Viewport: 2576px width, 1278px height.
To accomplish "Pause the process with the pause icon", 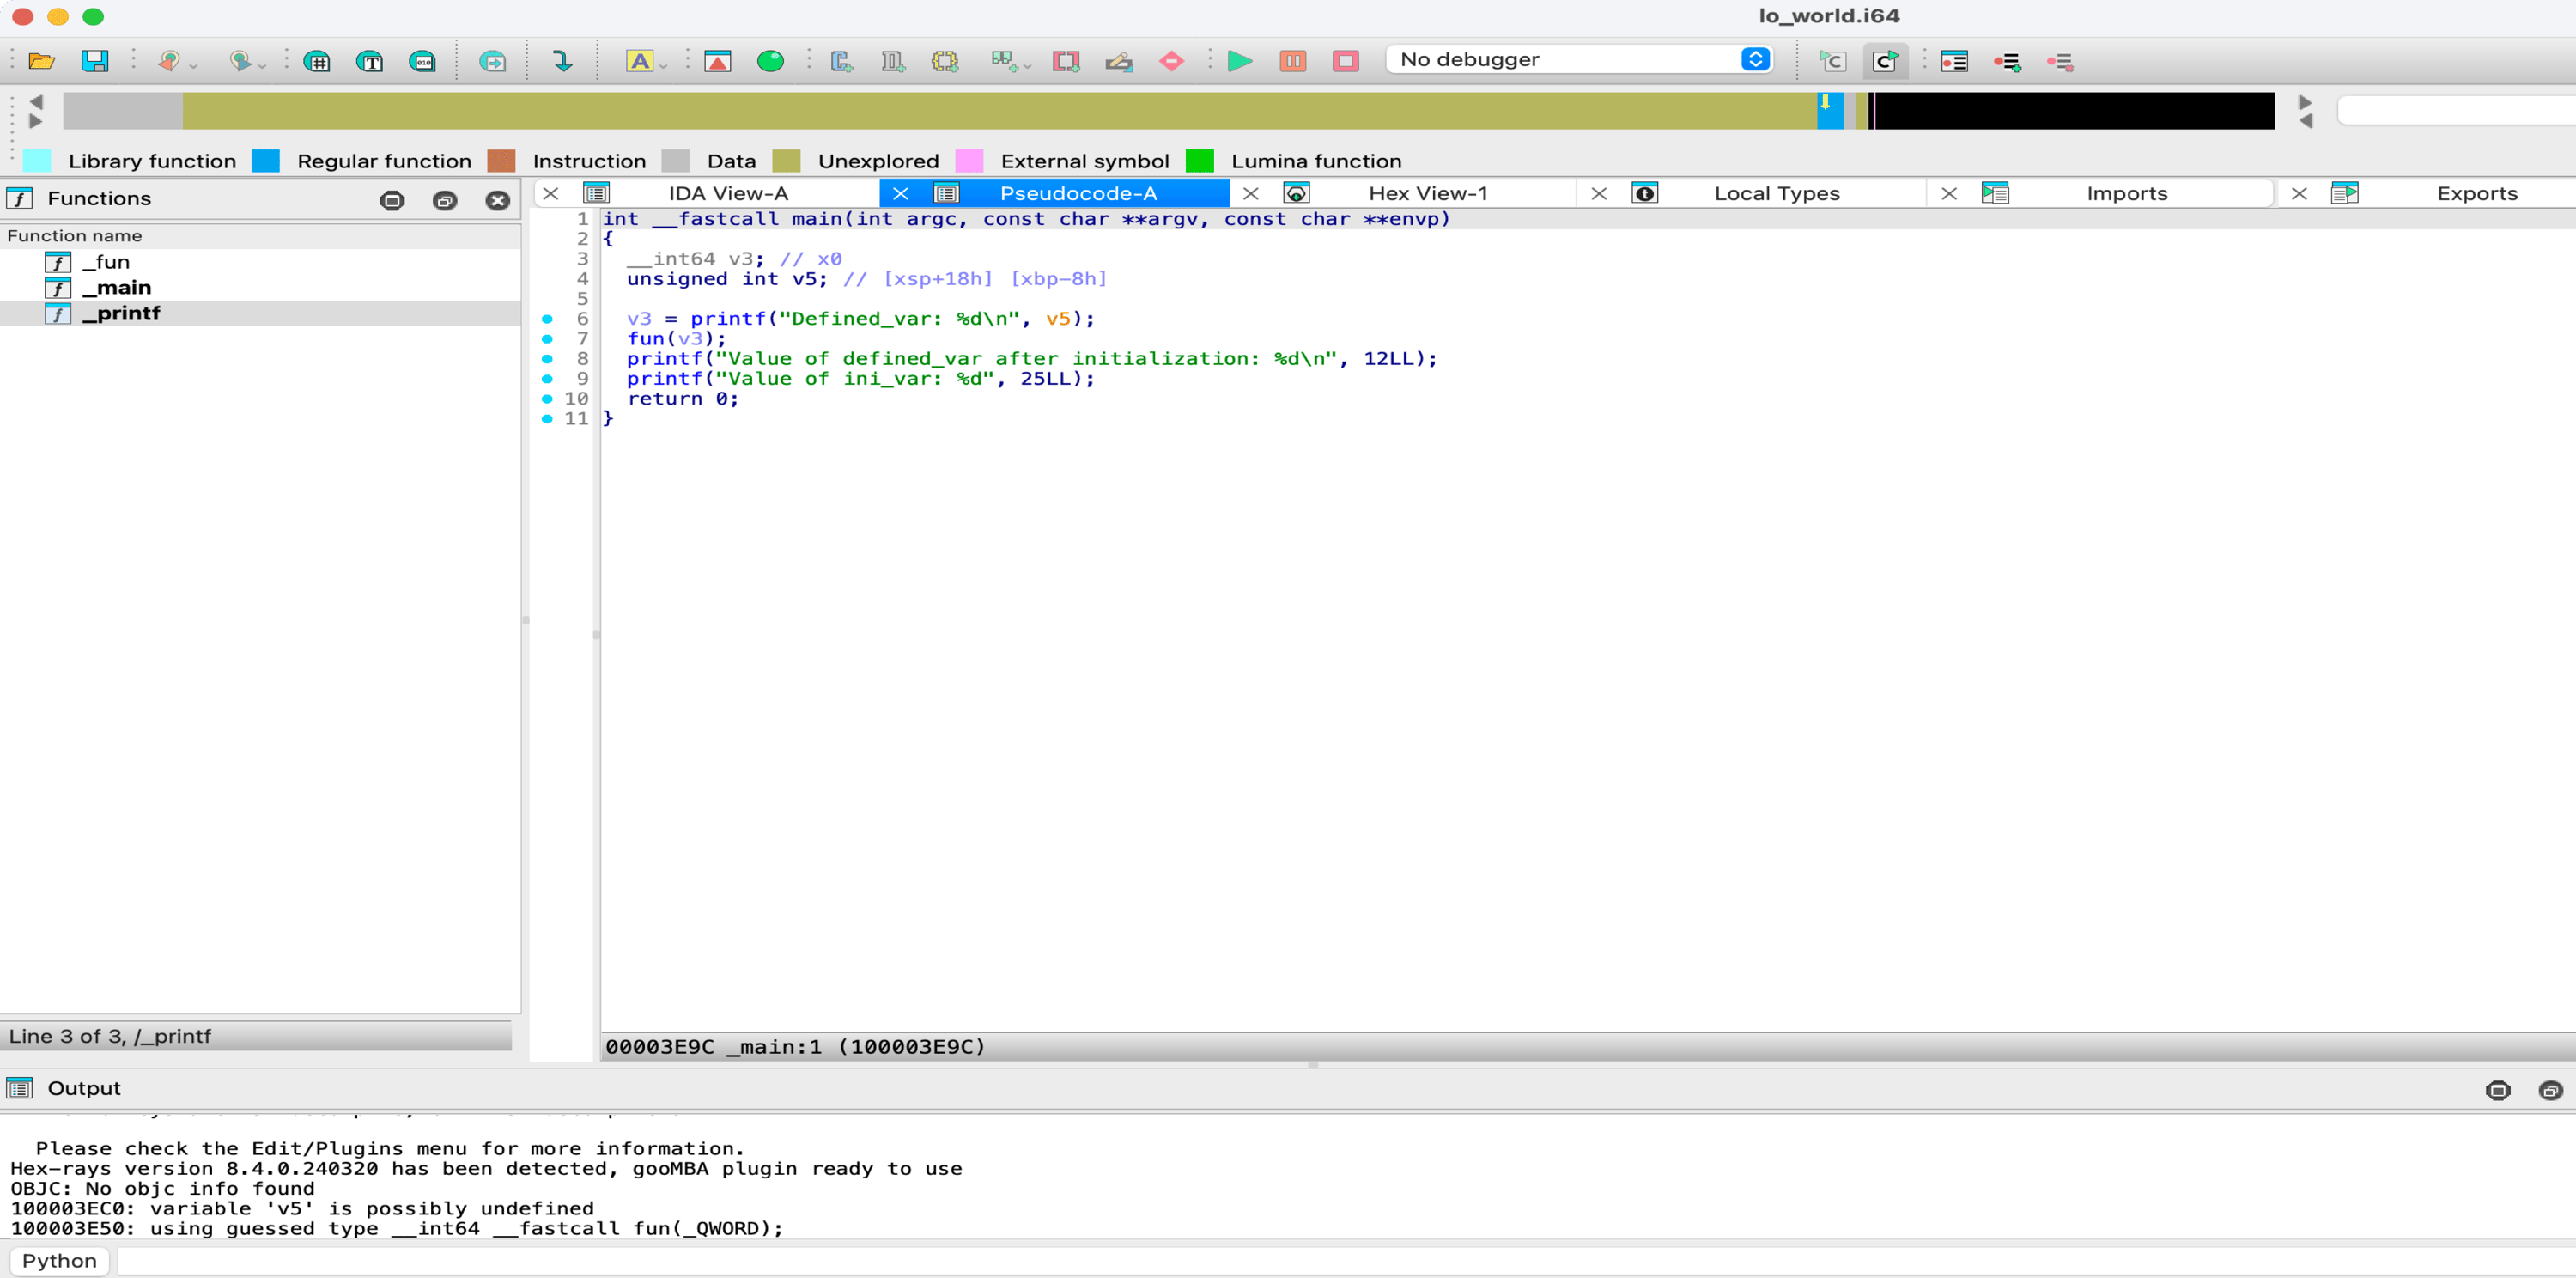I will click(x=1292, y=61).
